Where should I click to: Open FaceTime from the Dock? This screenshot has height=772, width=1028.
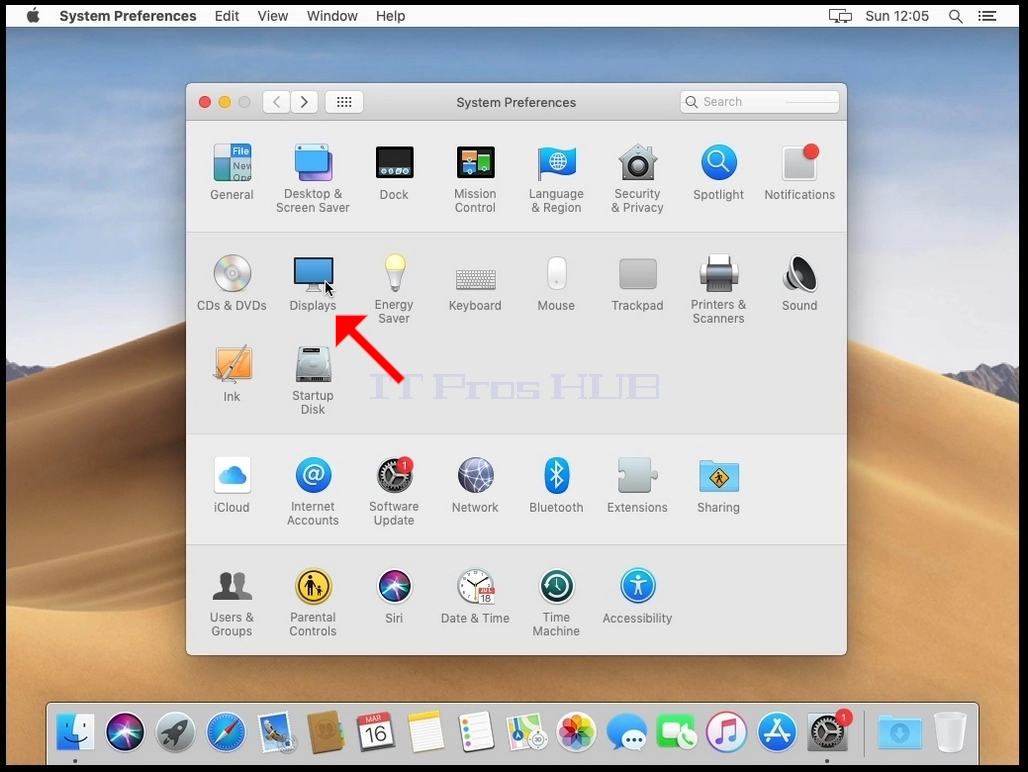[677, 731]
